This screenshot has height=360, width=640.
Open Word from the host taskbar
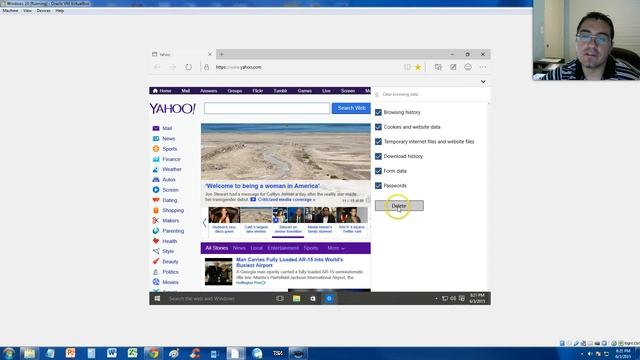coord(111,353)
